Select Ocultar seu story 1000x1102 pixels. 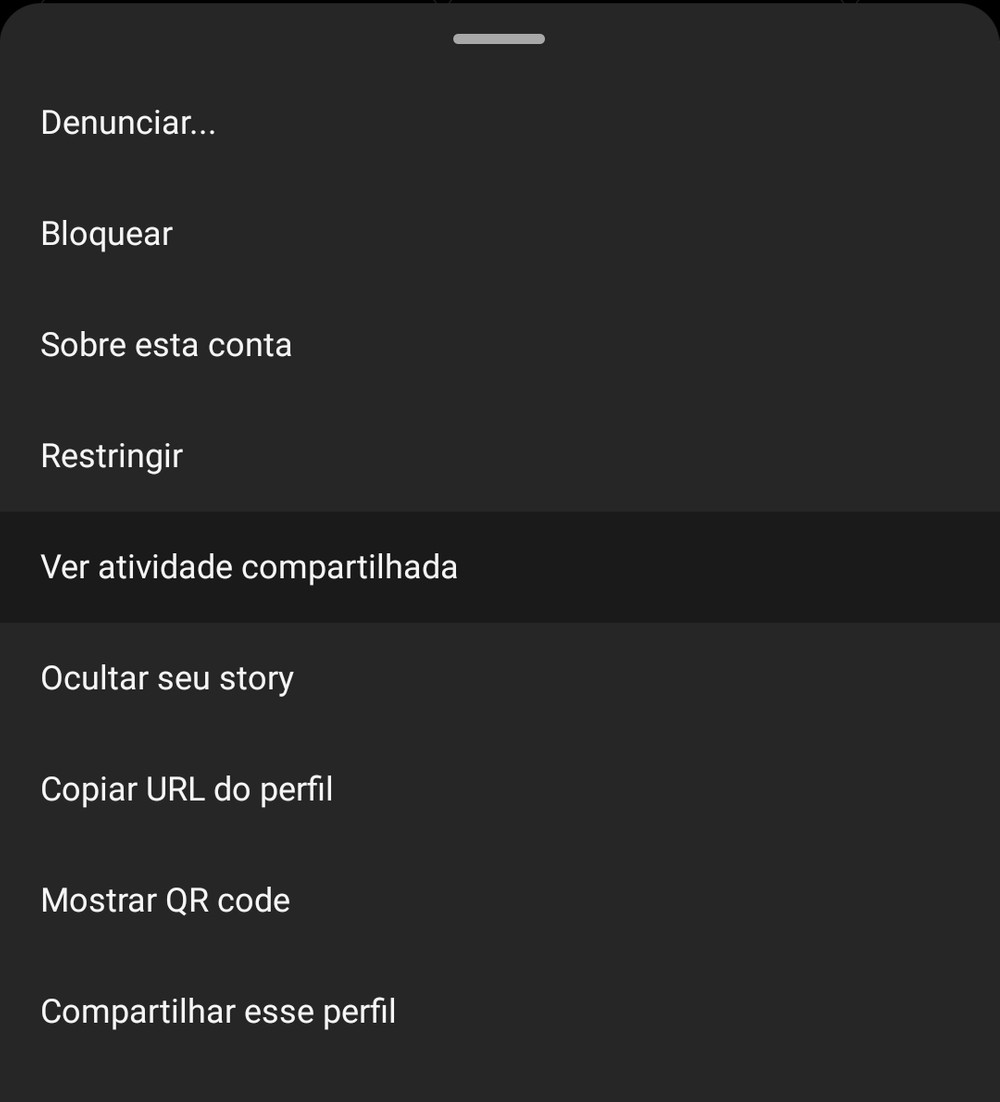pyautogui.click(x=167, y=678)
